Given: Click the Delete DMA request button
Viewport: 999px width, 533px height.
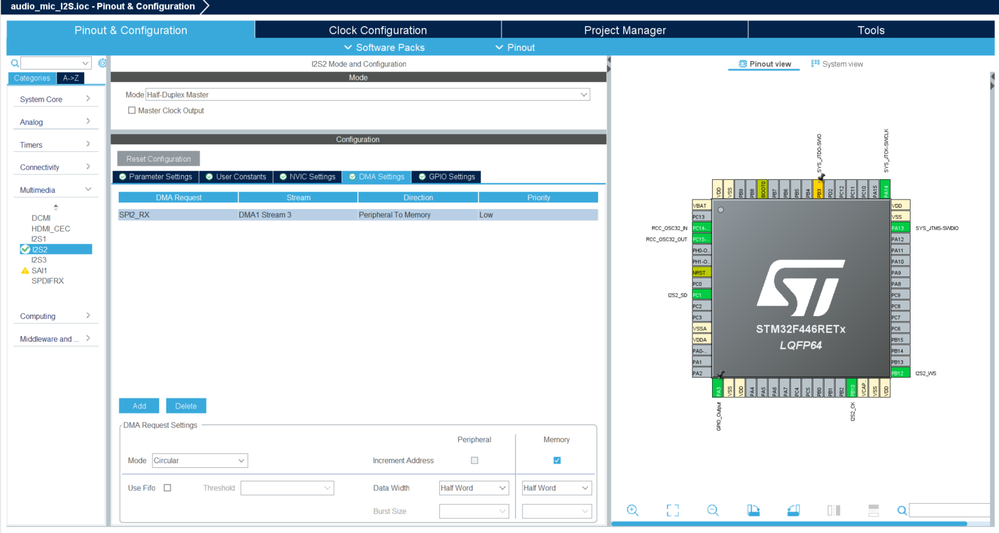Looking at the screenshot, I should click(x=186, y=406).
